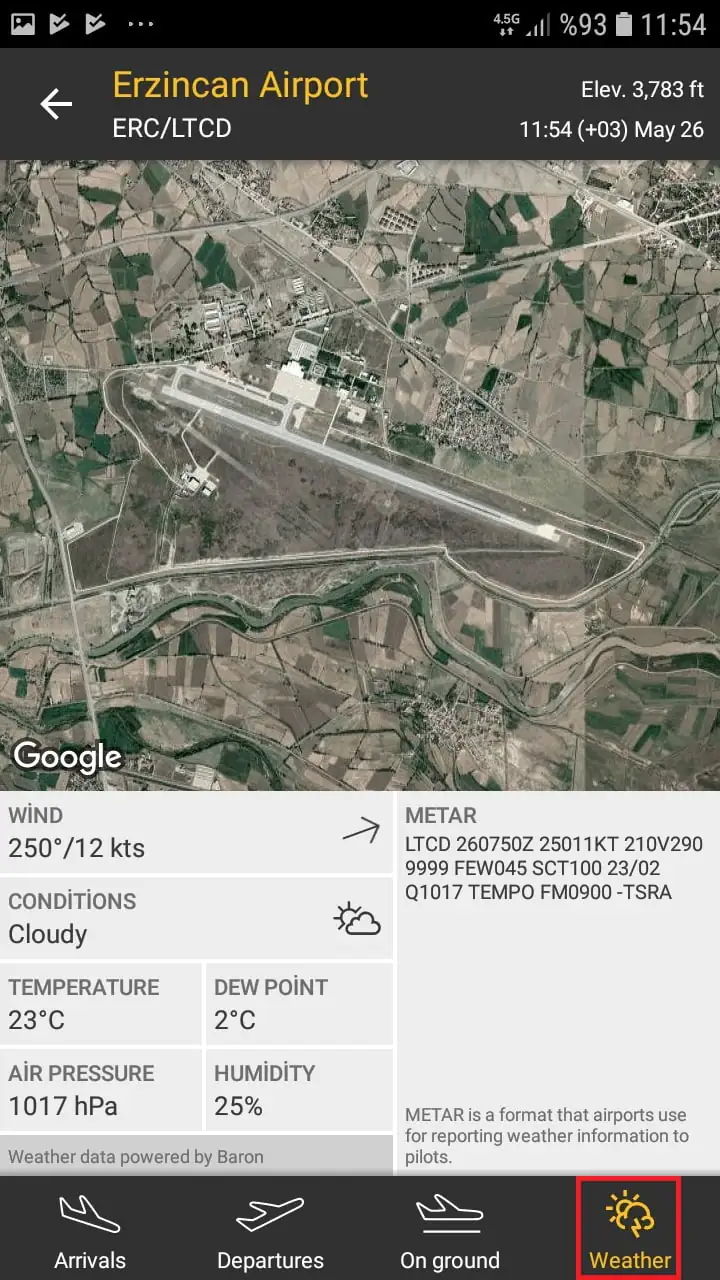Tap the Temperature 23°C card

point(100,1005)
